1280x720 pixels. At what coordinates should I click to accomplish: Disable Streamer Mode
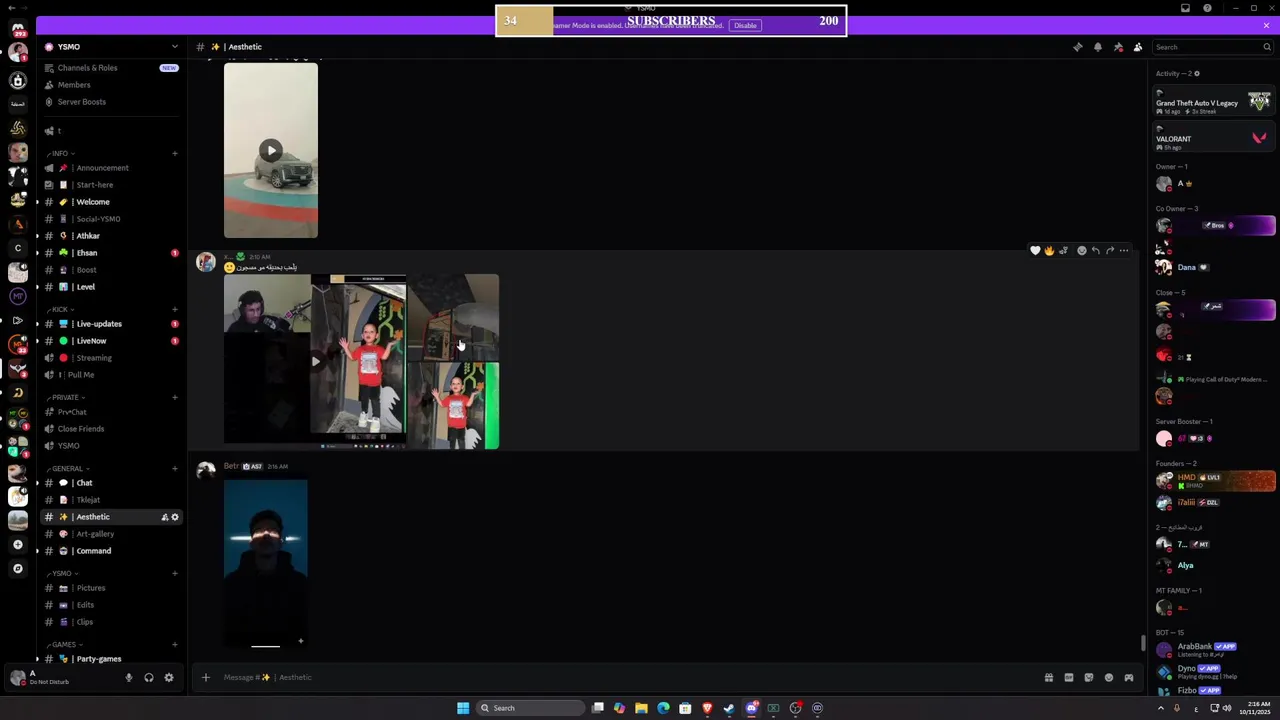pyautogui.click(x=745, y=25)
